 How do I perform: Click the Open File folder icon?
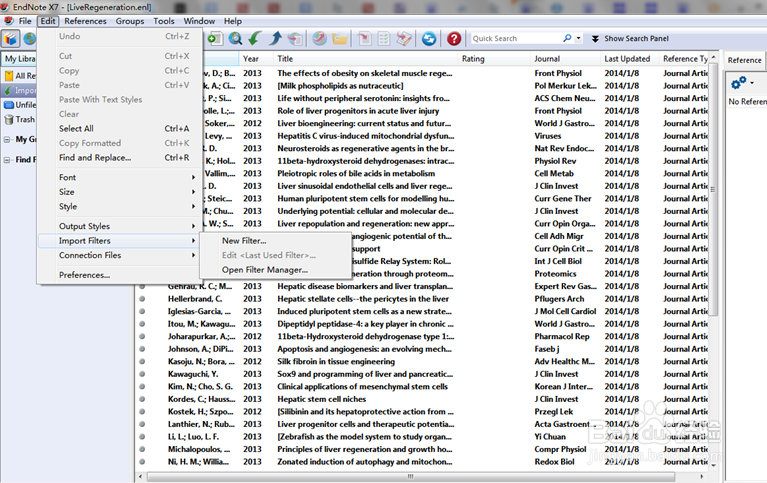(339, 39)
